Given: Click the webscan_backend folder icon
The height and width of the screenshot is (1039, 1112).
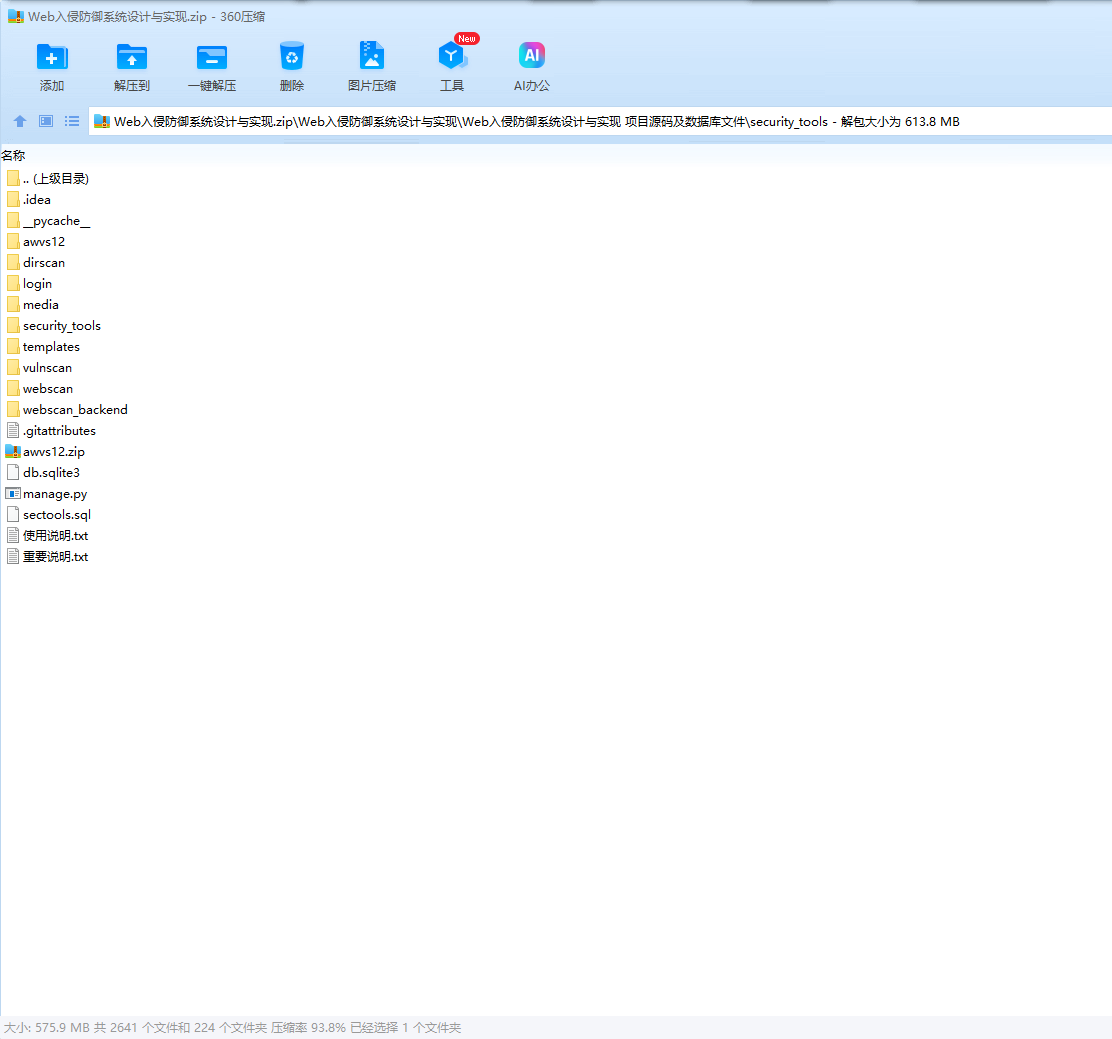Looking at the screenshot, I should tap(13, 409).
